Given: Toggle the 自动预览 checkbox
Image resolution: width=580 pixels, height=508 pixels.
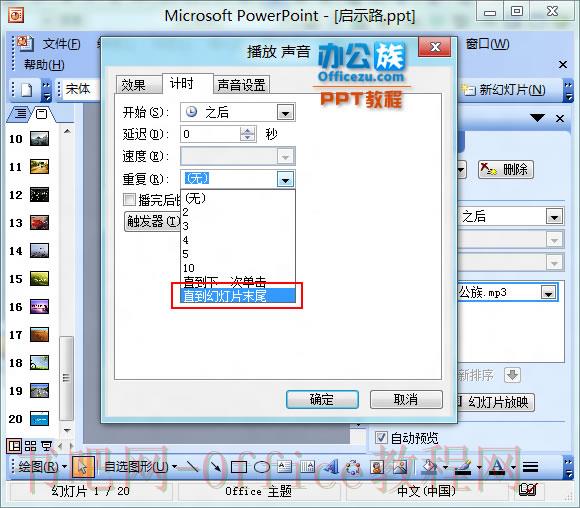Looking at the screenshot, I should [x=381, y=438].
